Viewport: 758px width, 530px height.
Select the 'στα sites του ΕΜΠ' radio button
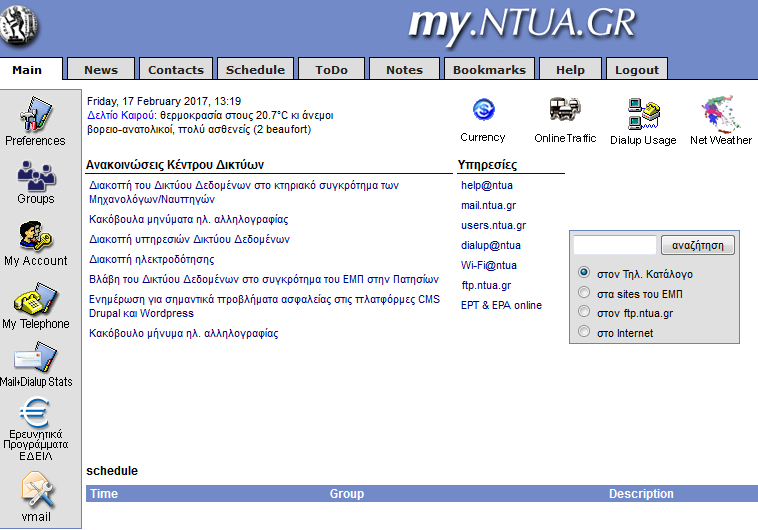point(584,292)
